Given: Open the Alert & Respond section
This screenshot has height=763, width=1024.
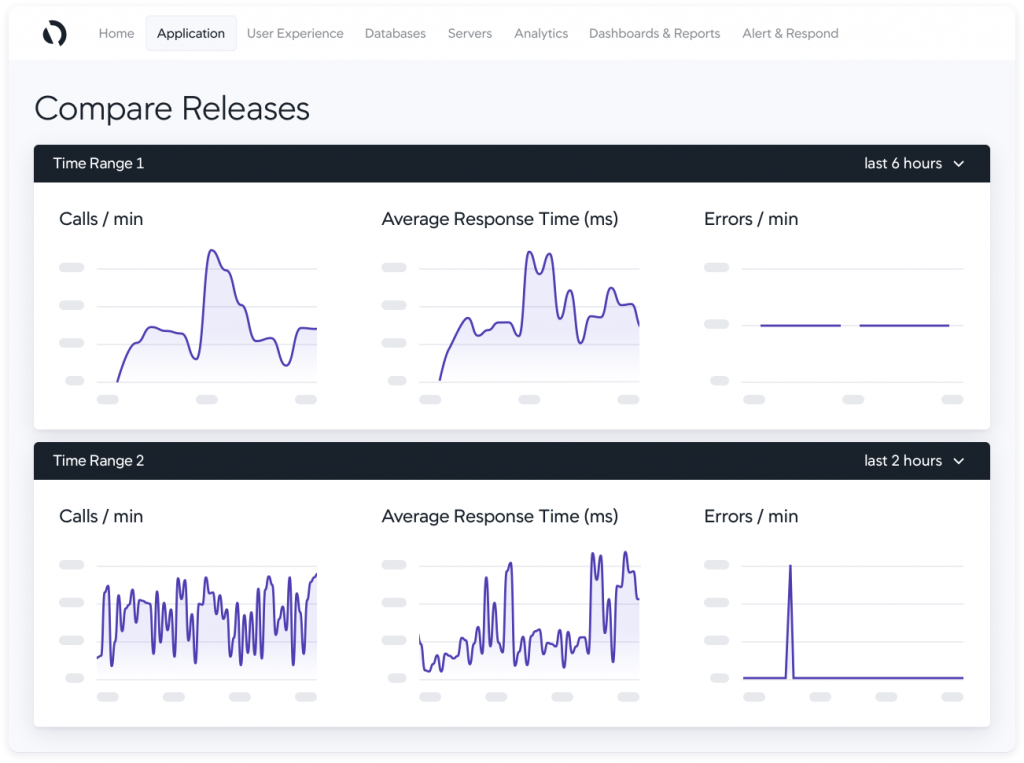Looking at the screenshot, I should click(x=790, y=33).
